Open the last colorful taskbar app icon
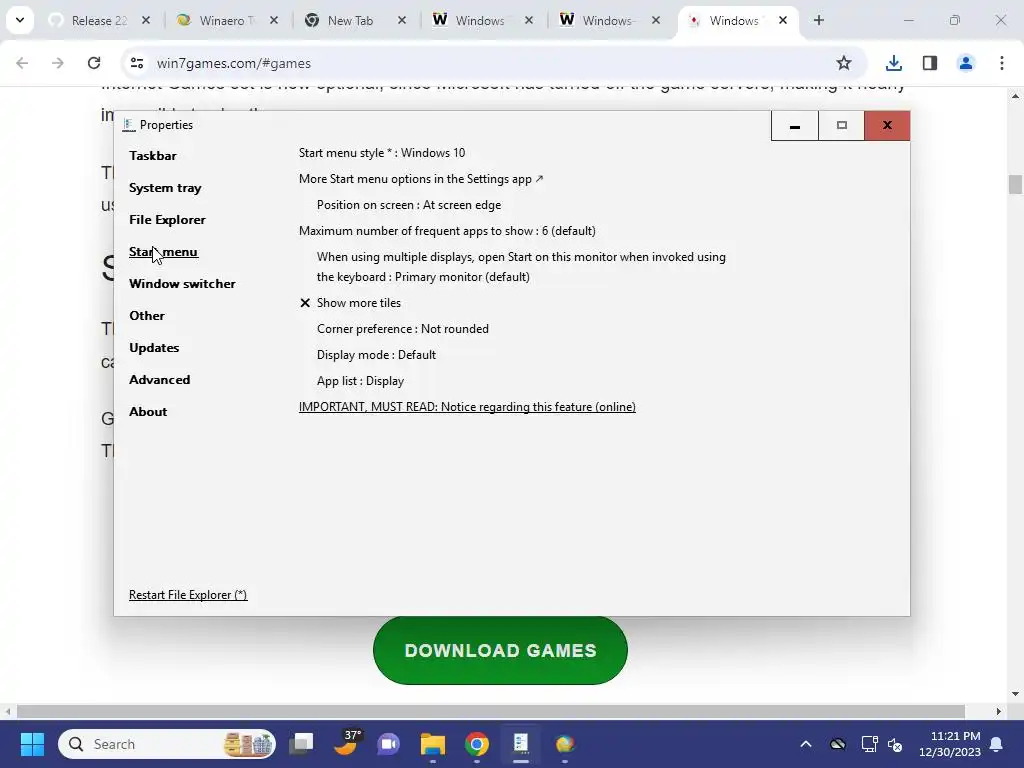Screen dimensions: 1024x768 pyautogui.click(x=564, y=744)
